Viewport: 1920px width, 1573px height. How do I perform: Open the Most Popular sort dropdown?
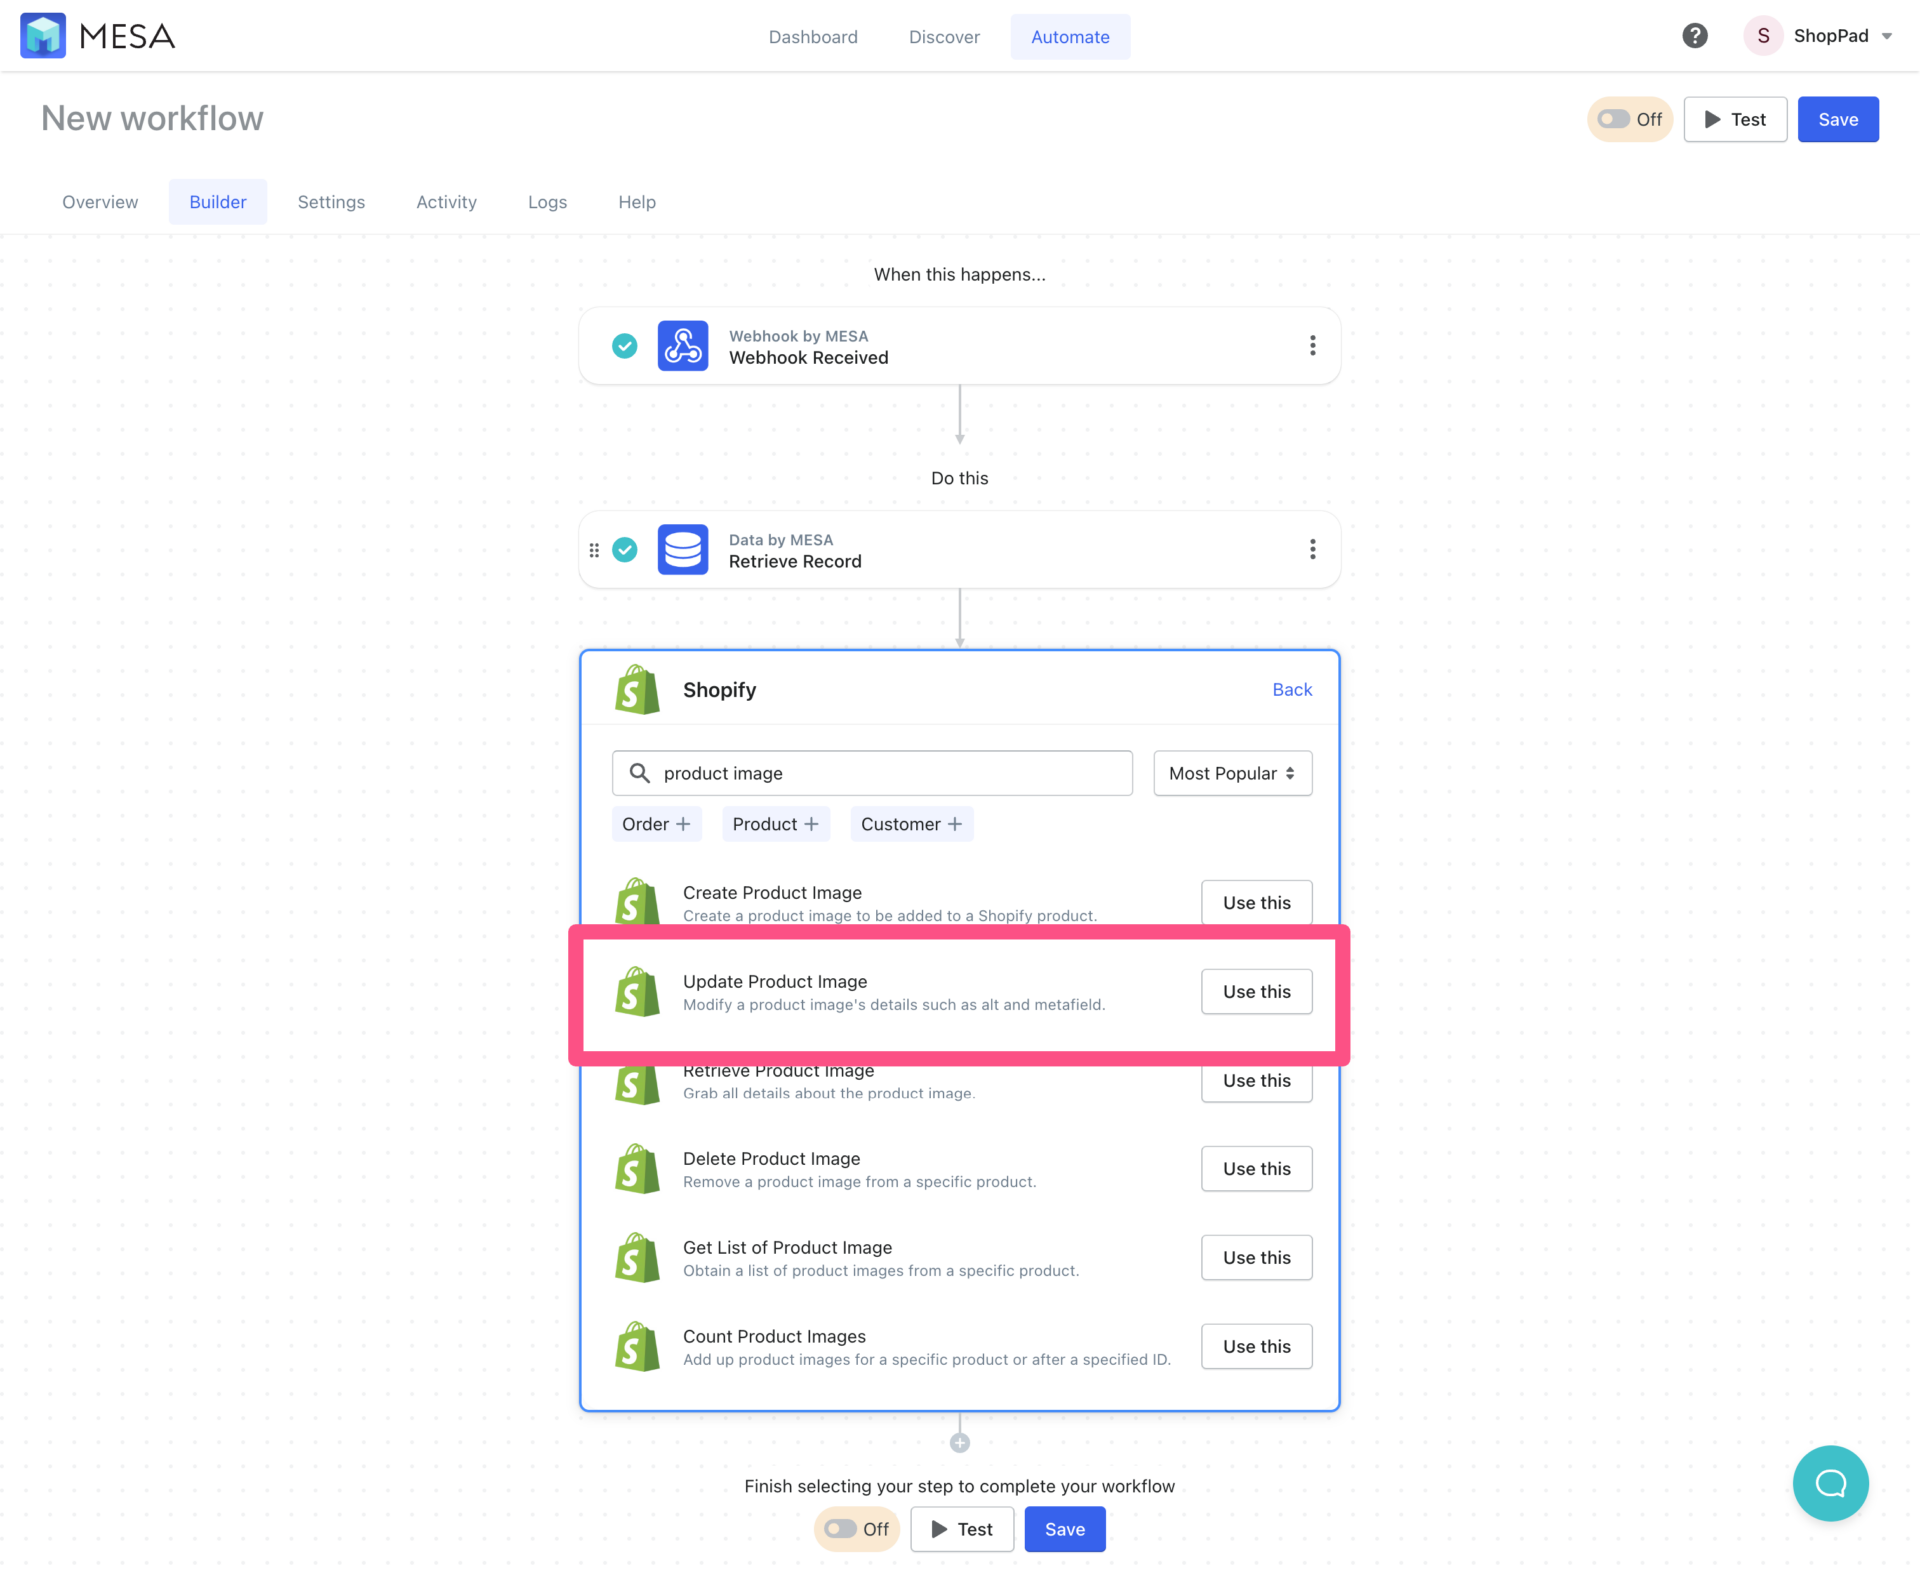coord(1232,773)
